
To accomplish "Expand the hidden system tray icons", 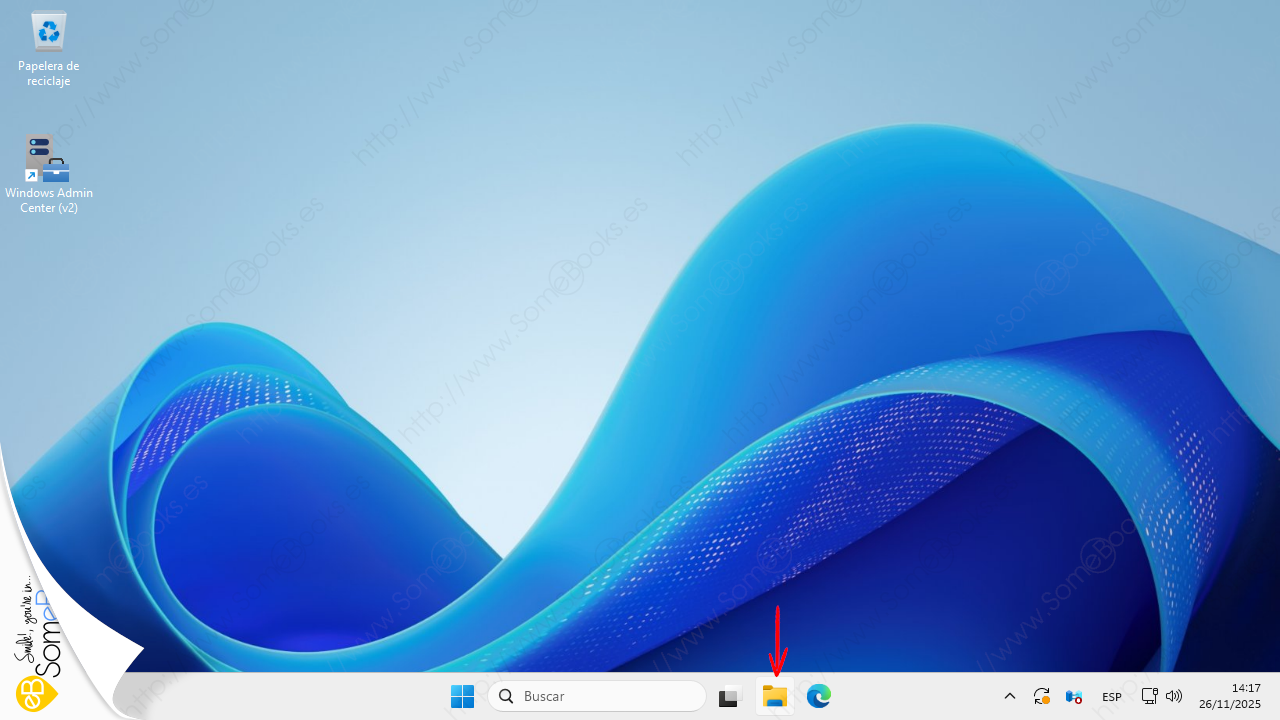I will (x=1009, y=696).
